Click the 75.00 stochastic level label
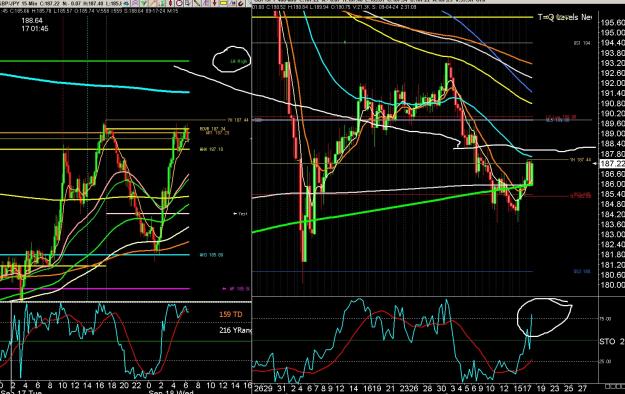 (605, 319)
